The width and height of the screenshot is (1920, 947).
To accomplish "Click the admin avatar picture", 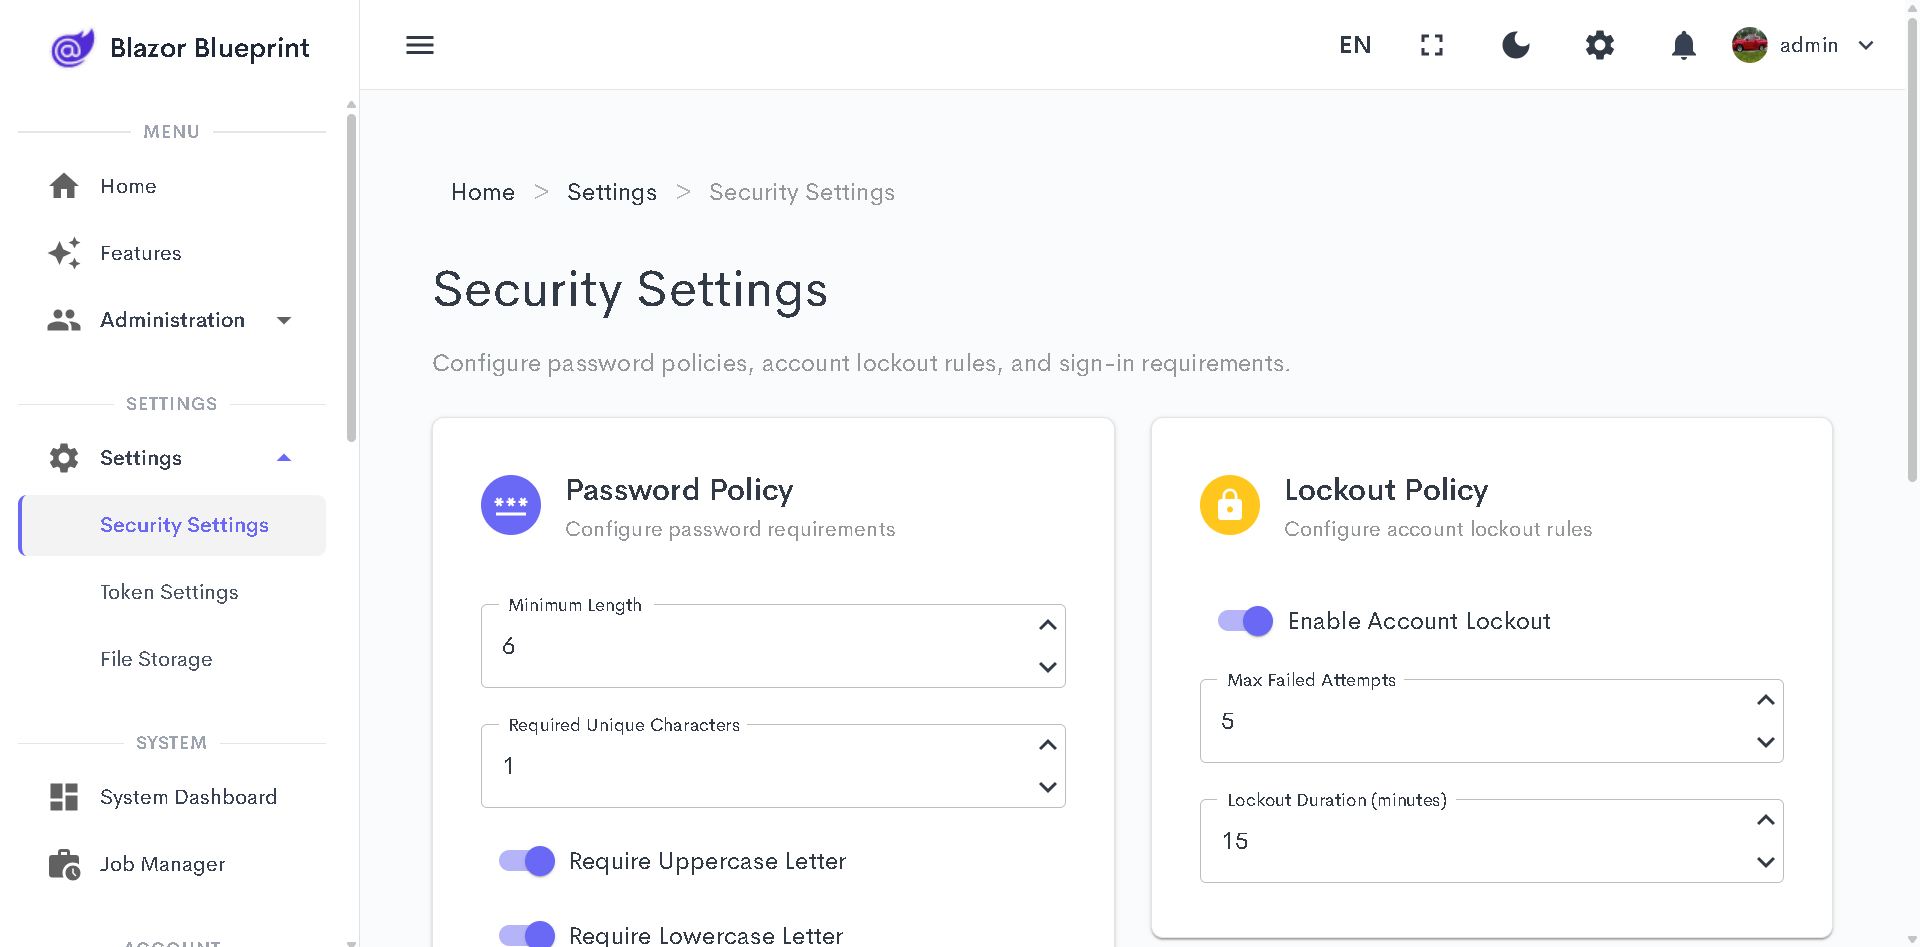I will [1750, 45].
